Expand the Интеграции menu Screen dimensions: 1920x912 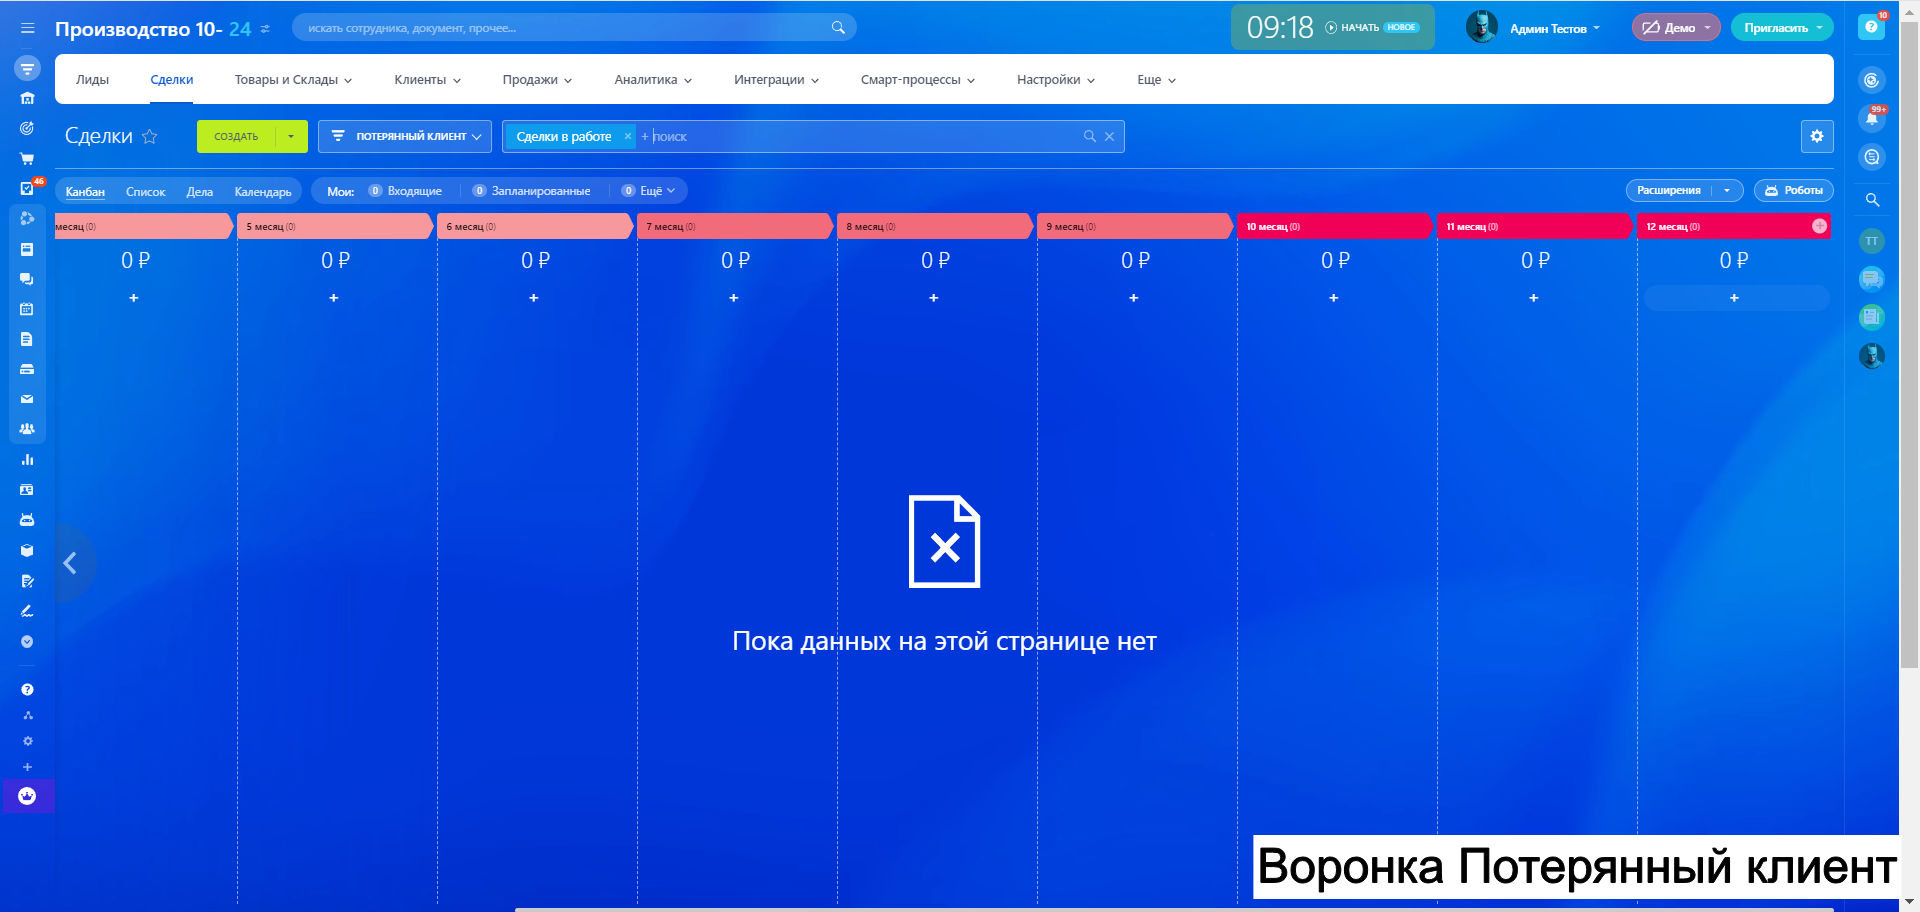point(776,80)
